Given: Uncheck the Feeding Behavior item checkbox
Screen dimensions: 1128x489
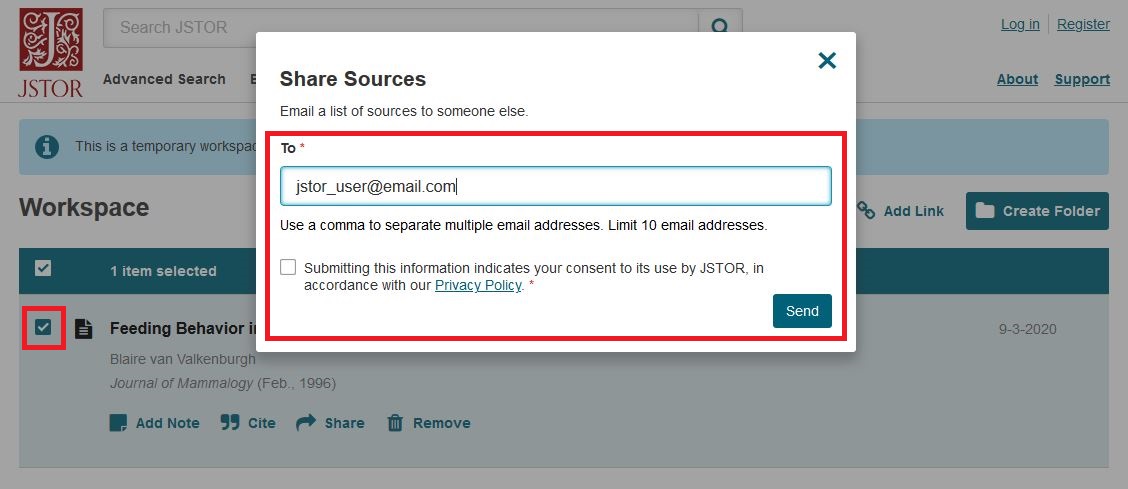Looking at the screenshot, I should tap(44, 328).
